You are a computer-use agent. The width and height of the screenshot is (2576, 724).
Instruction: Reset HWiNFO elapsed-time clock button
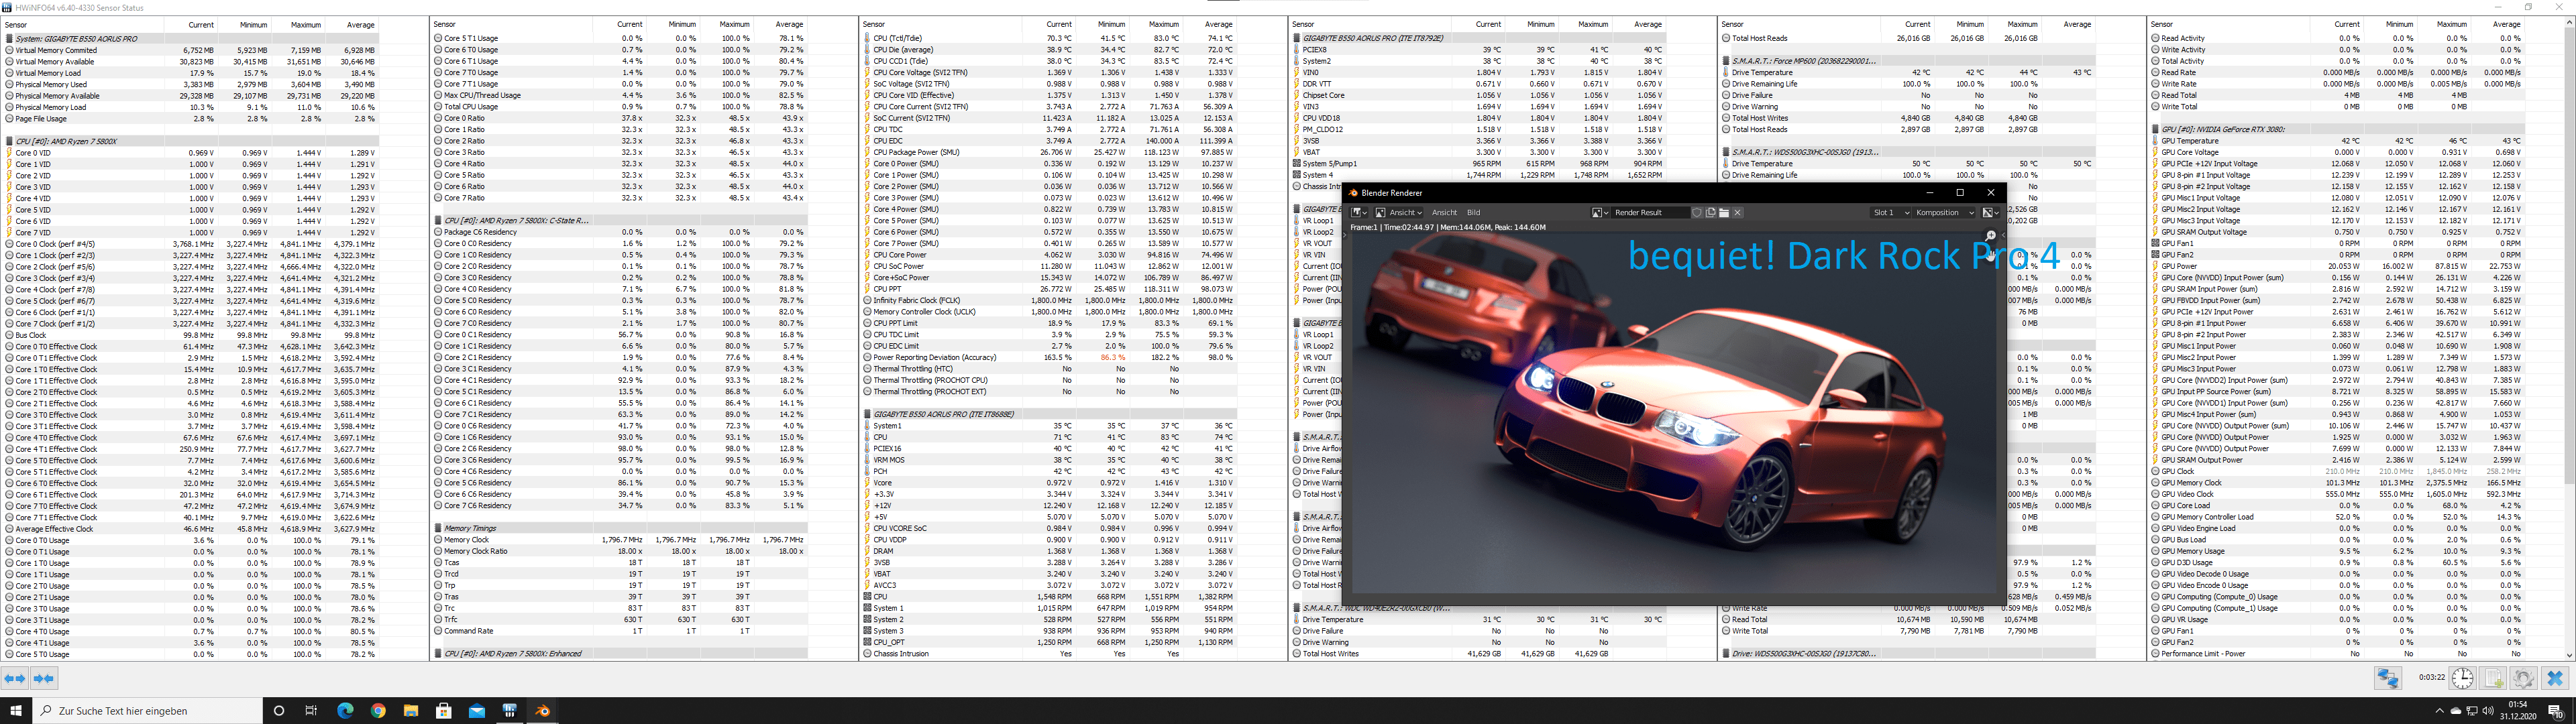(2463, 678)
